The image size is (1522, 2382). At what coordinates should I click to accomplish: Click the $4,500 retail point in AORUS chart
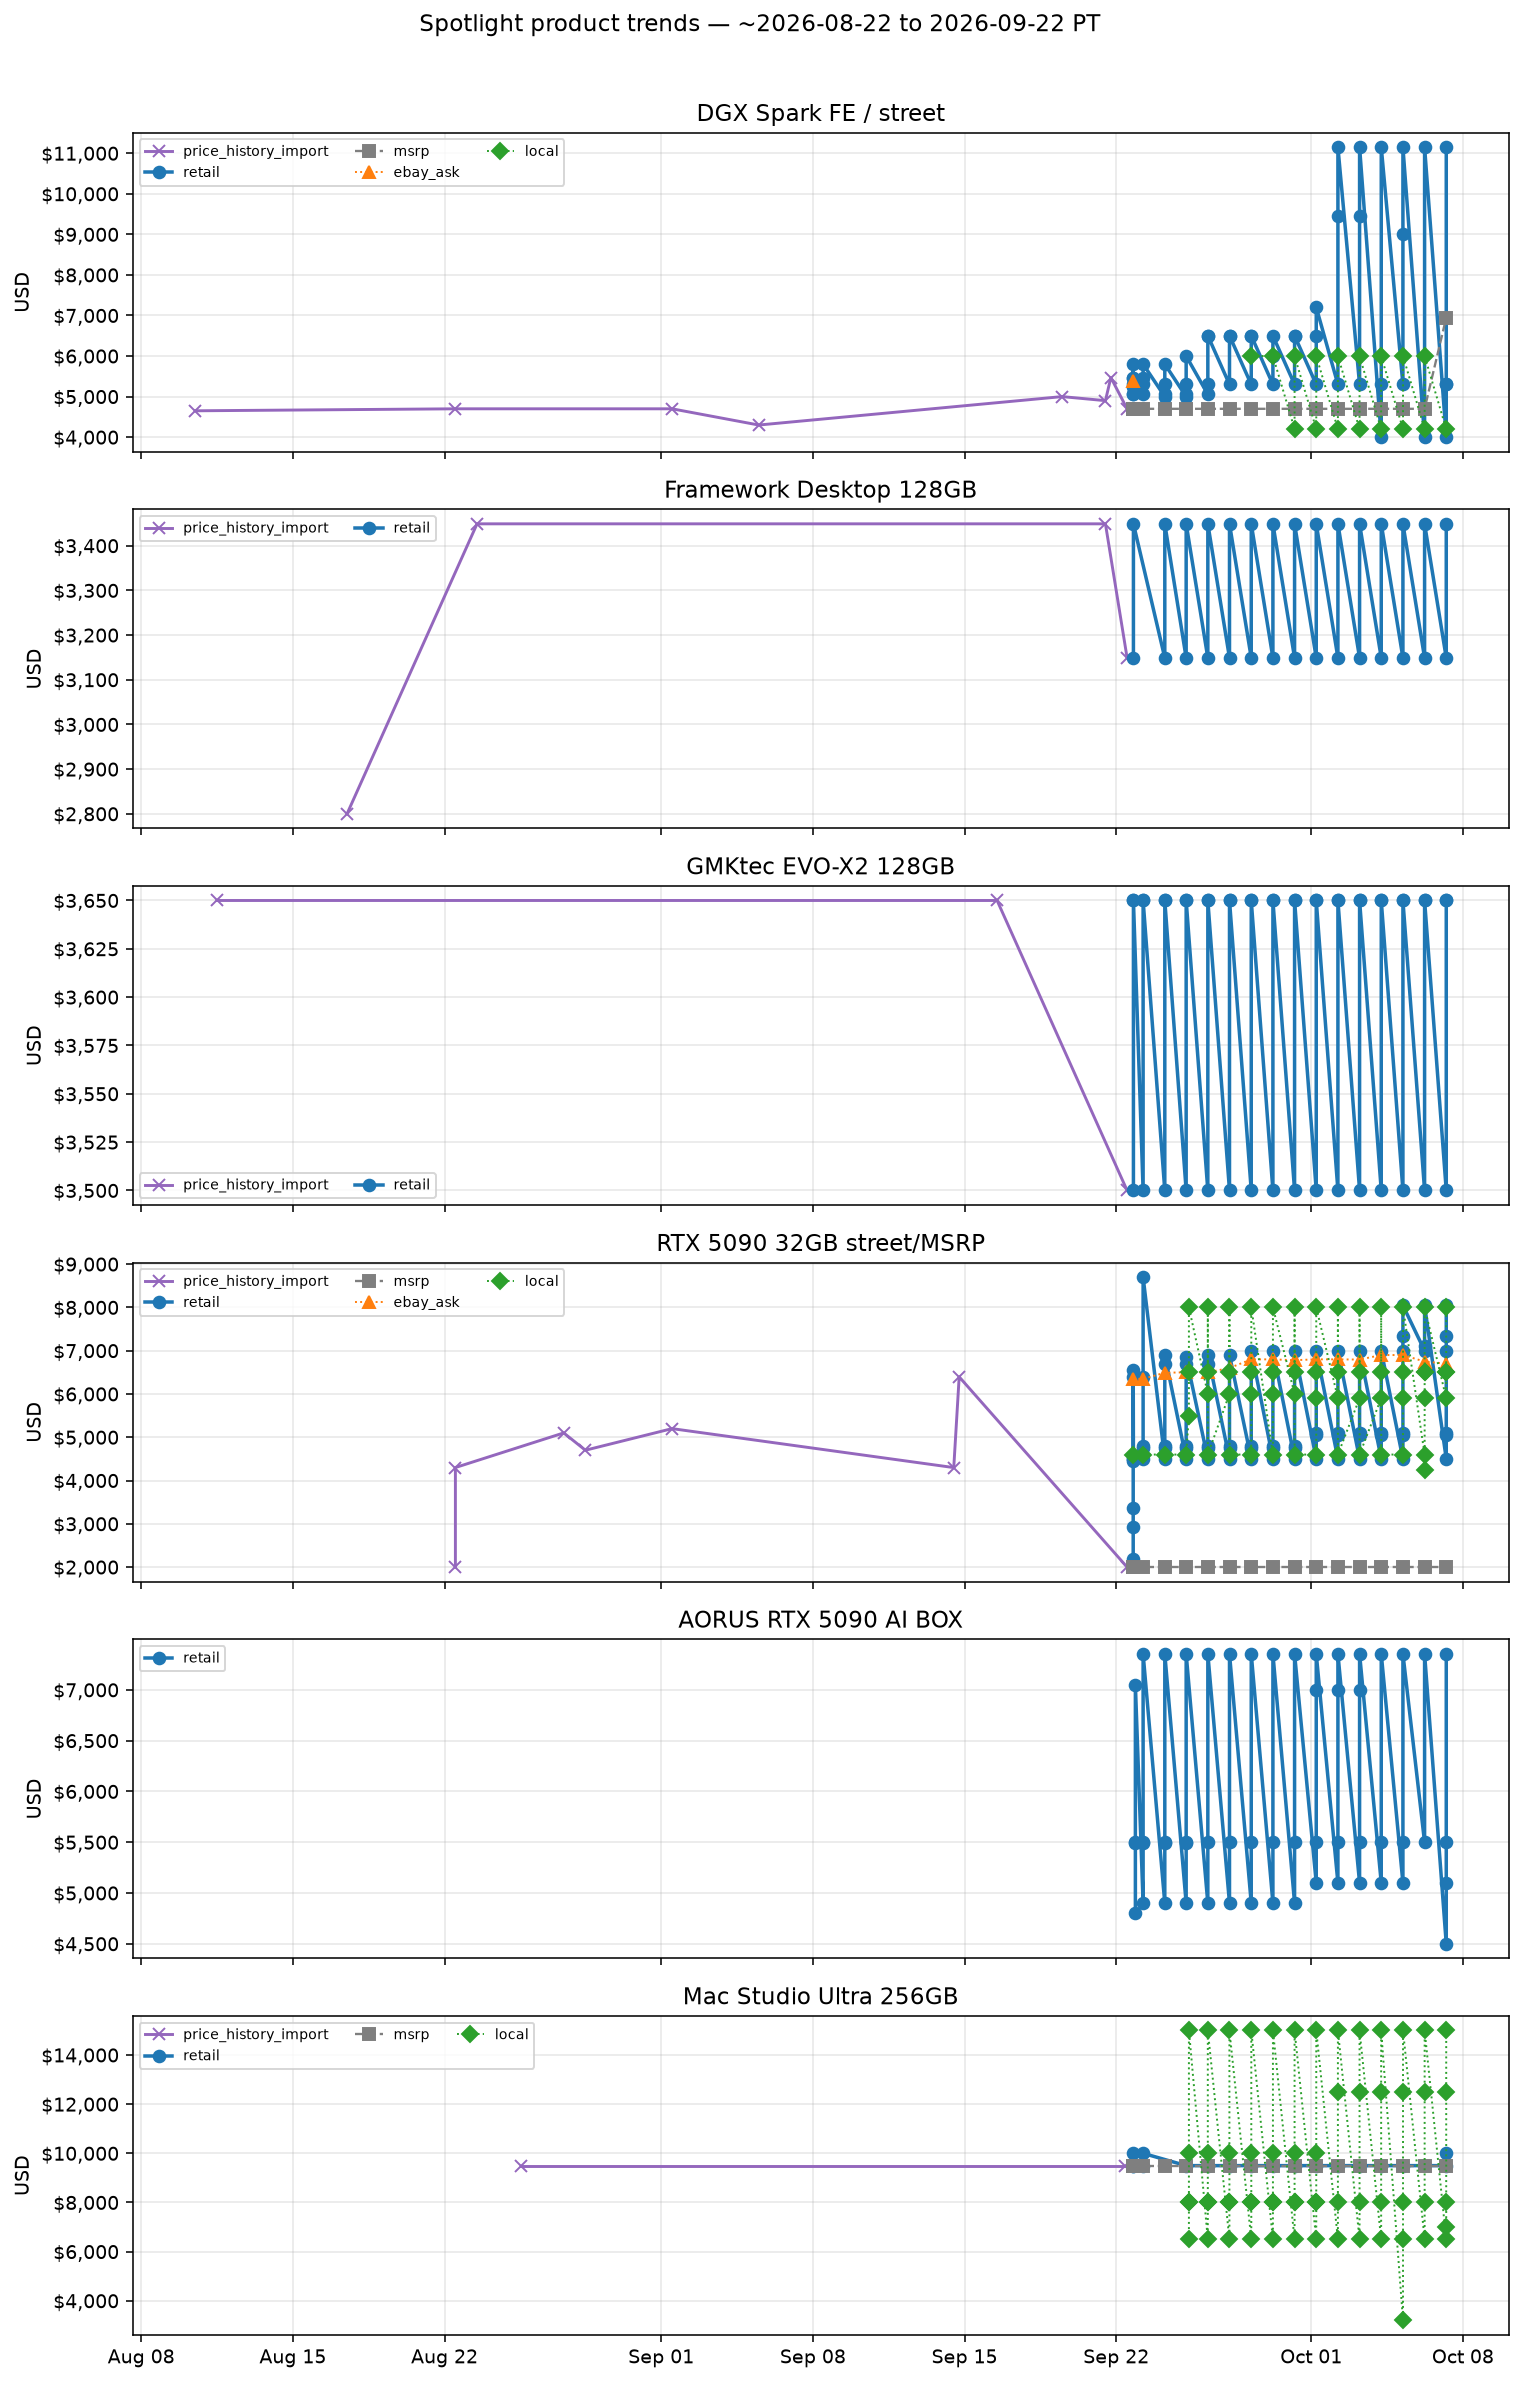pyautogui.click(x=1446, y=1944)
